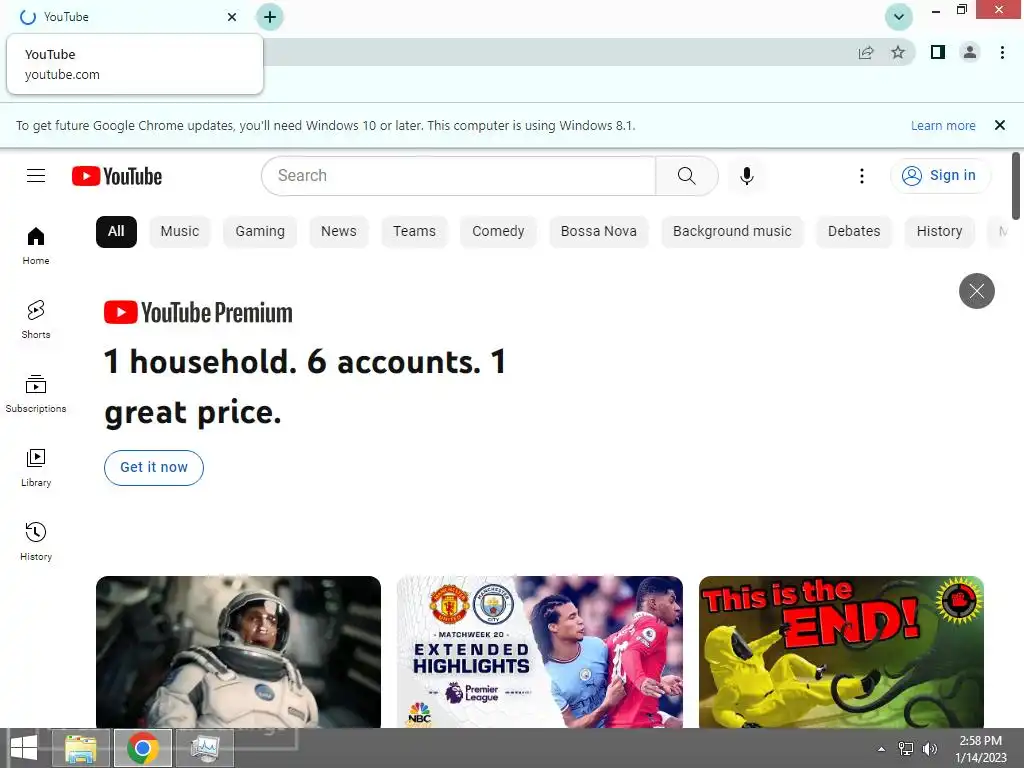This screenshot has height=768, width=1024.
Task: Click Chrome icon in taskbar
Action: point(143,748)
